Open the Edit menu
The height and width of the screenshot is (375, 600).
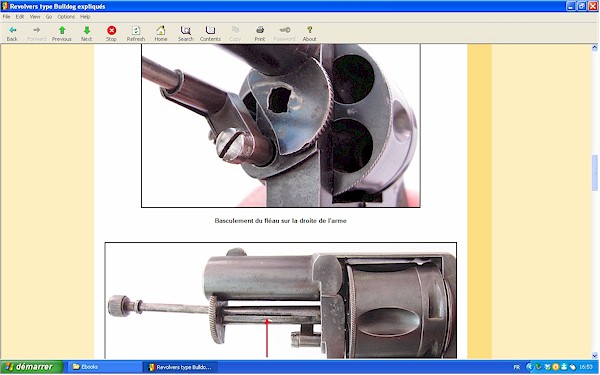(x=20, y=17)
